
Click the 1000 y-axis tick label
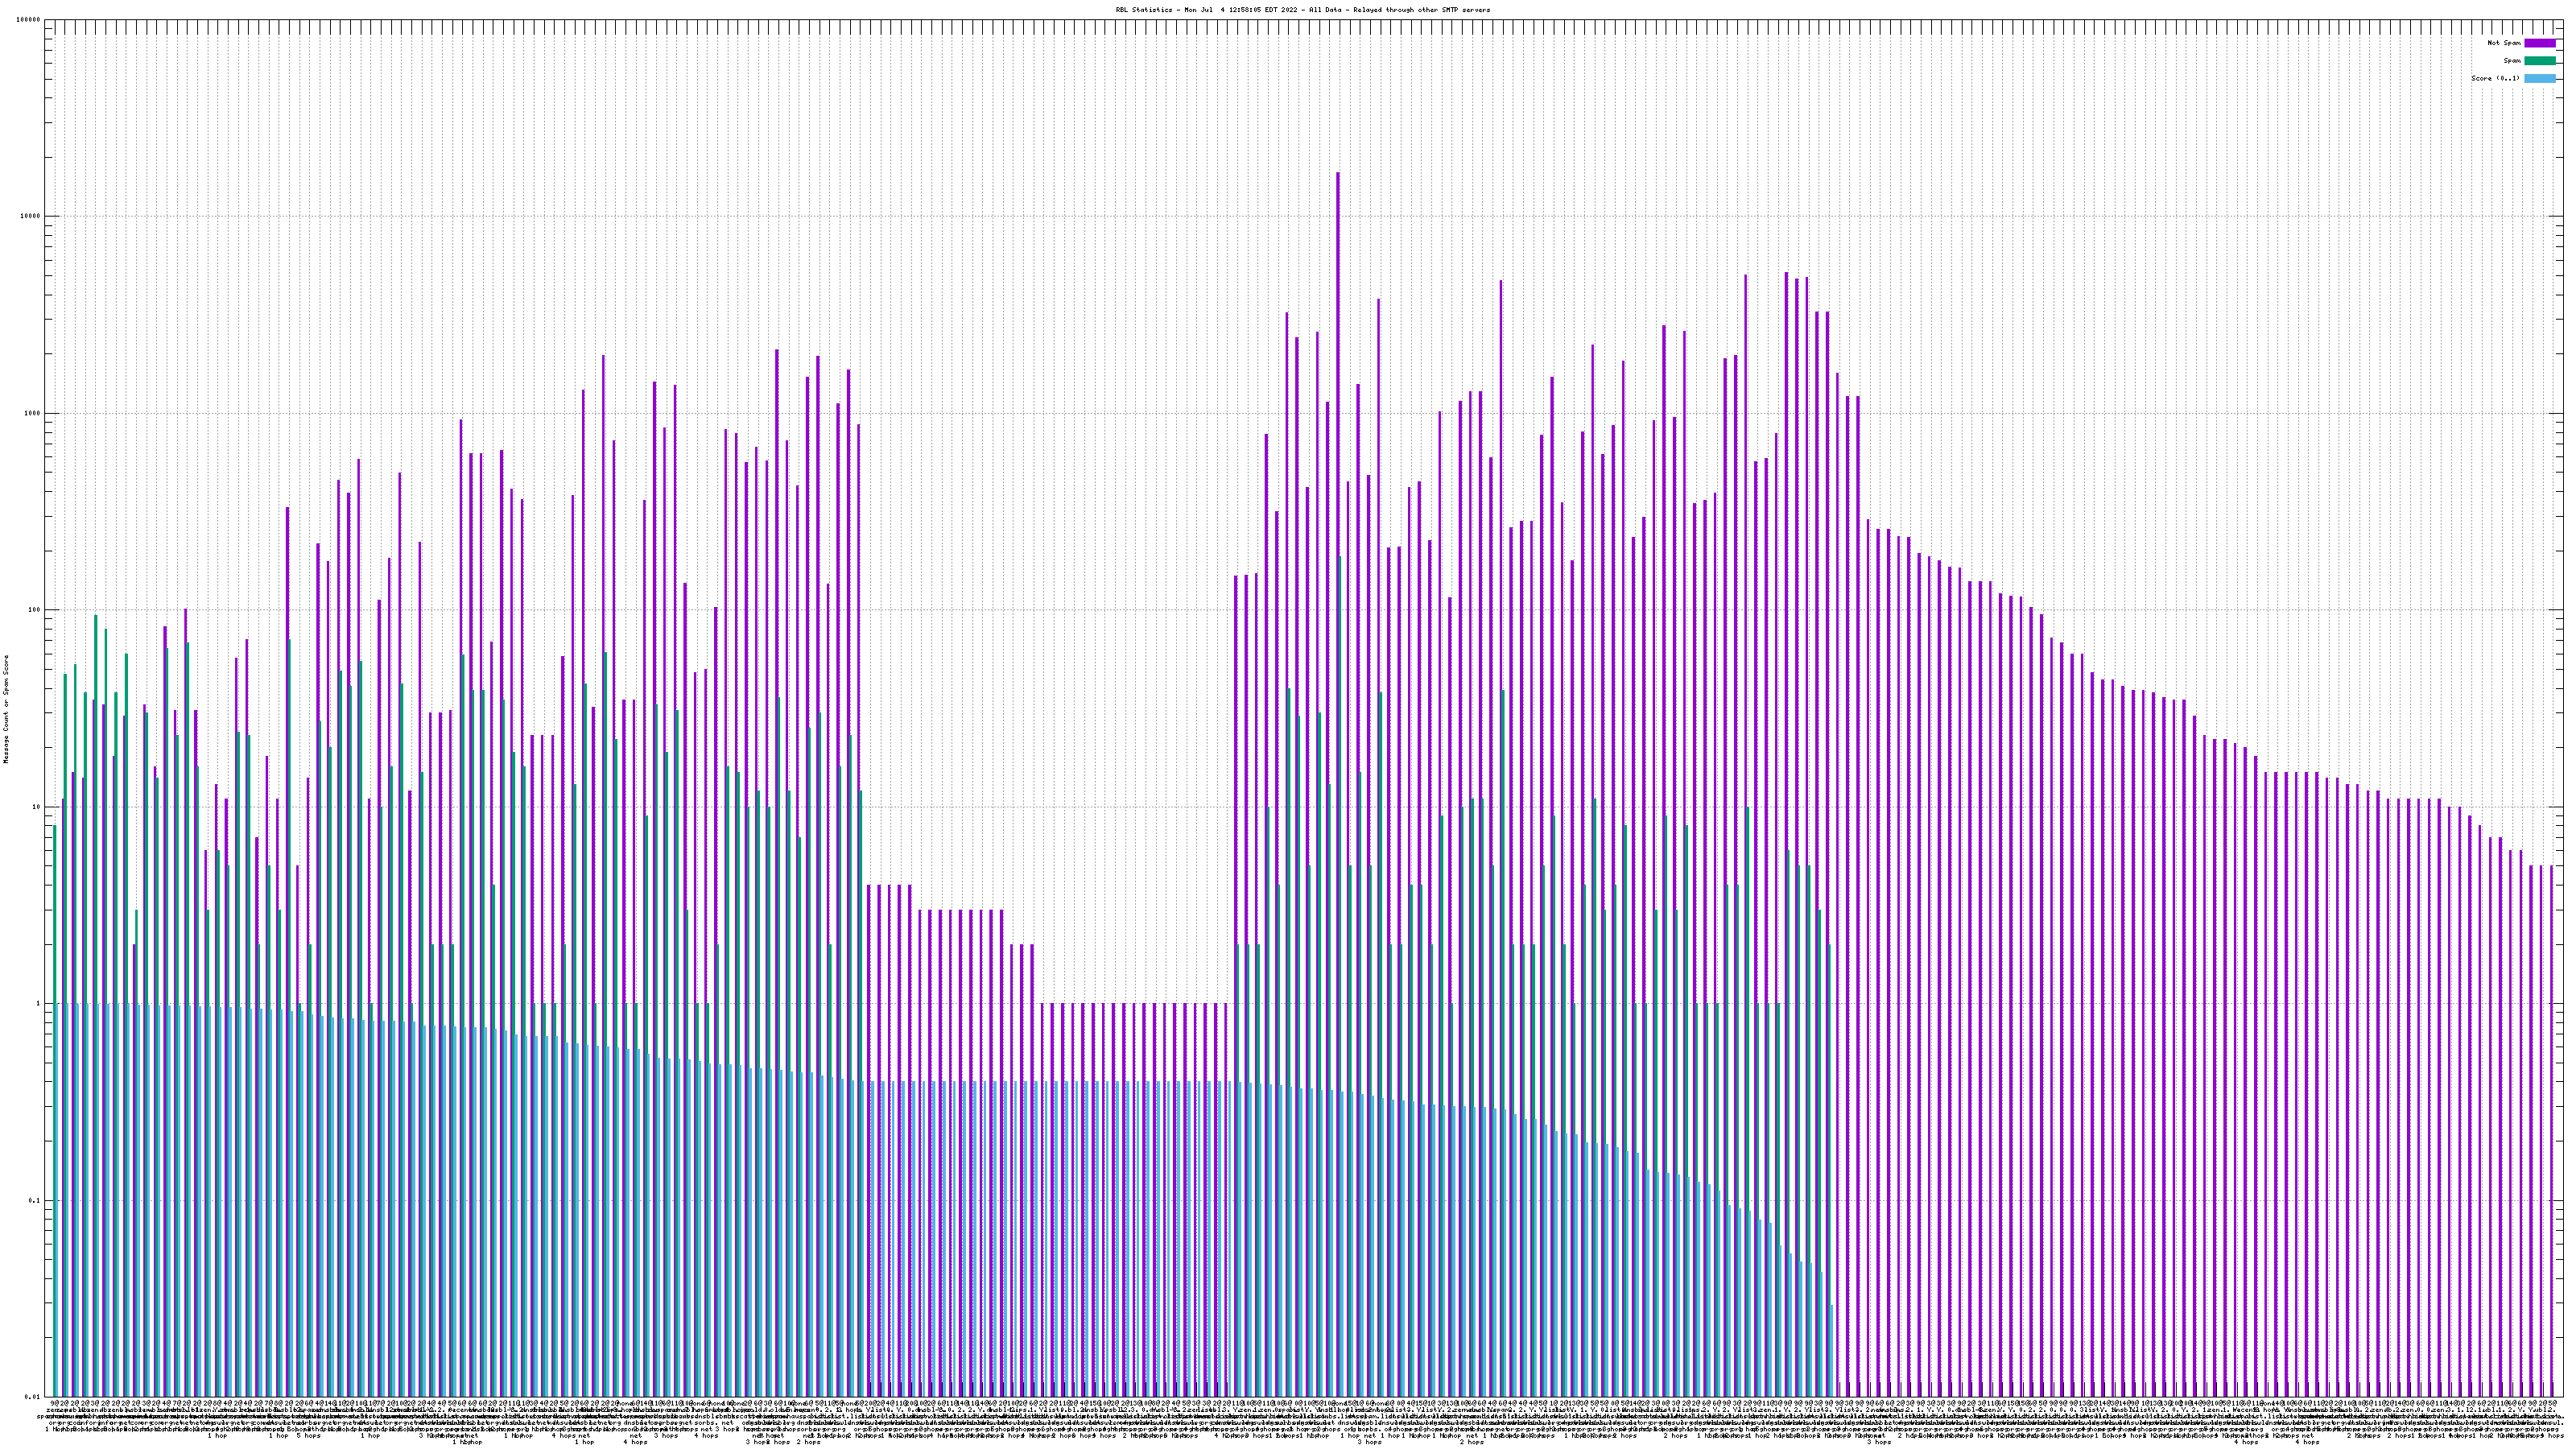[x=33, y=413]
